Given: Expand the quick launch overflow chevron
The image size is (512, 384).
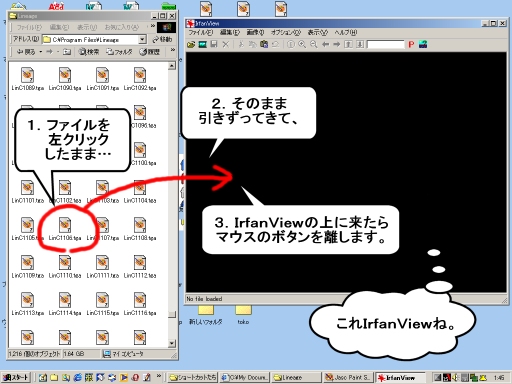Looking at the screenshot, I should click(159, 377).
